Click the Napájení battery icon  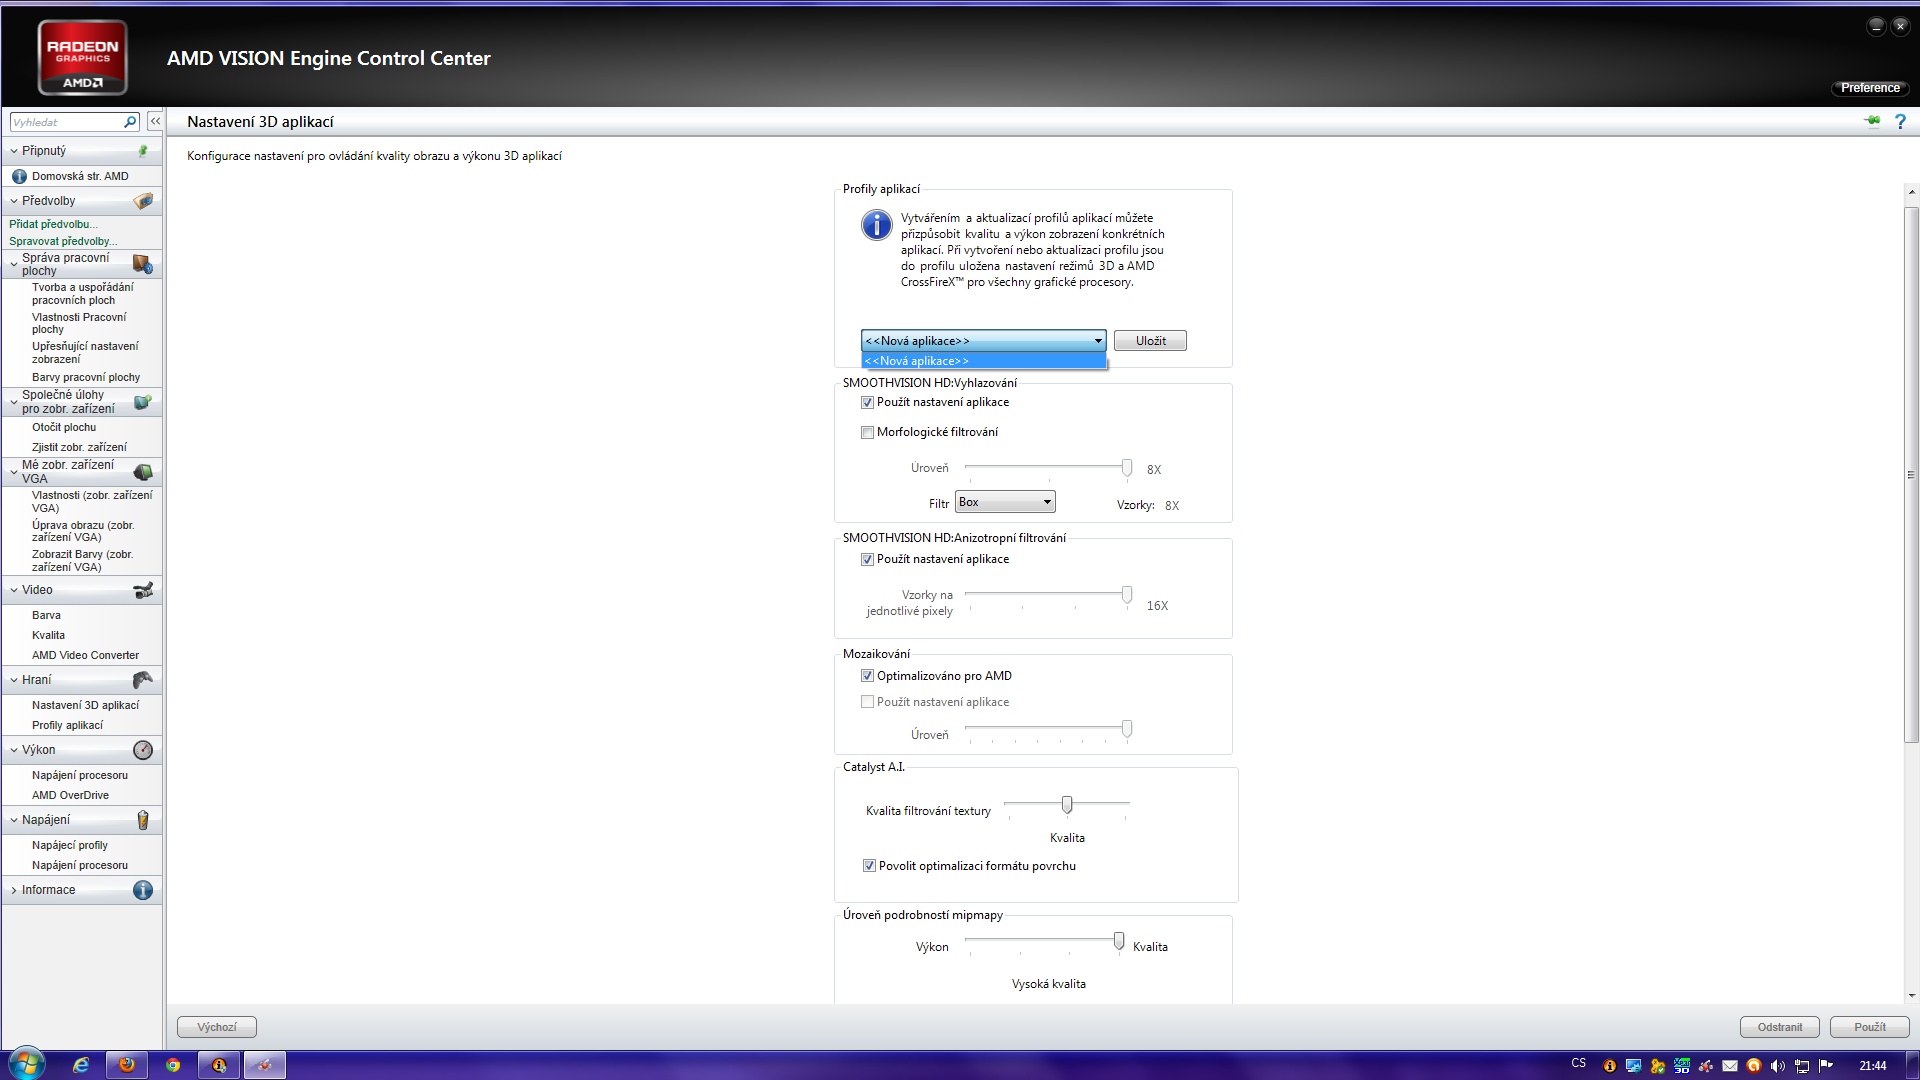(x=143, y=820)
